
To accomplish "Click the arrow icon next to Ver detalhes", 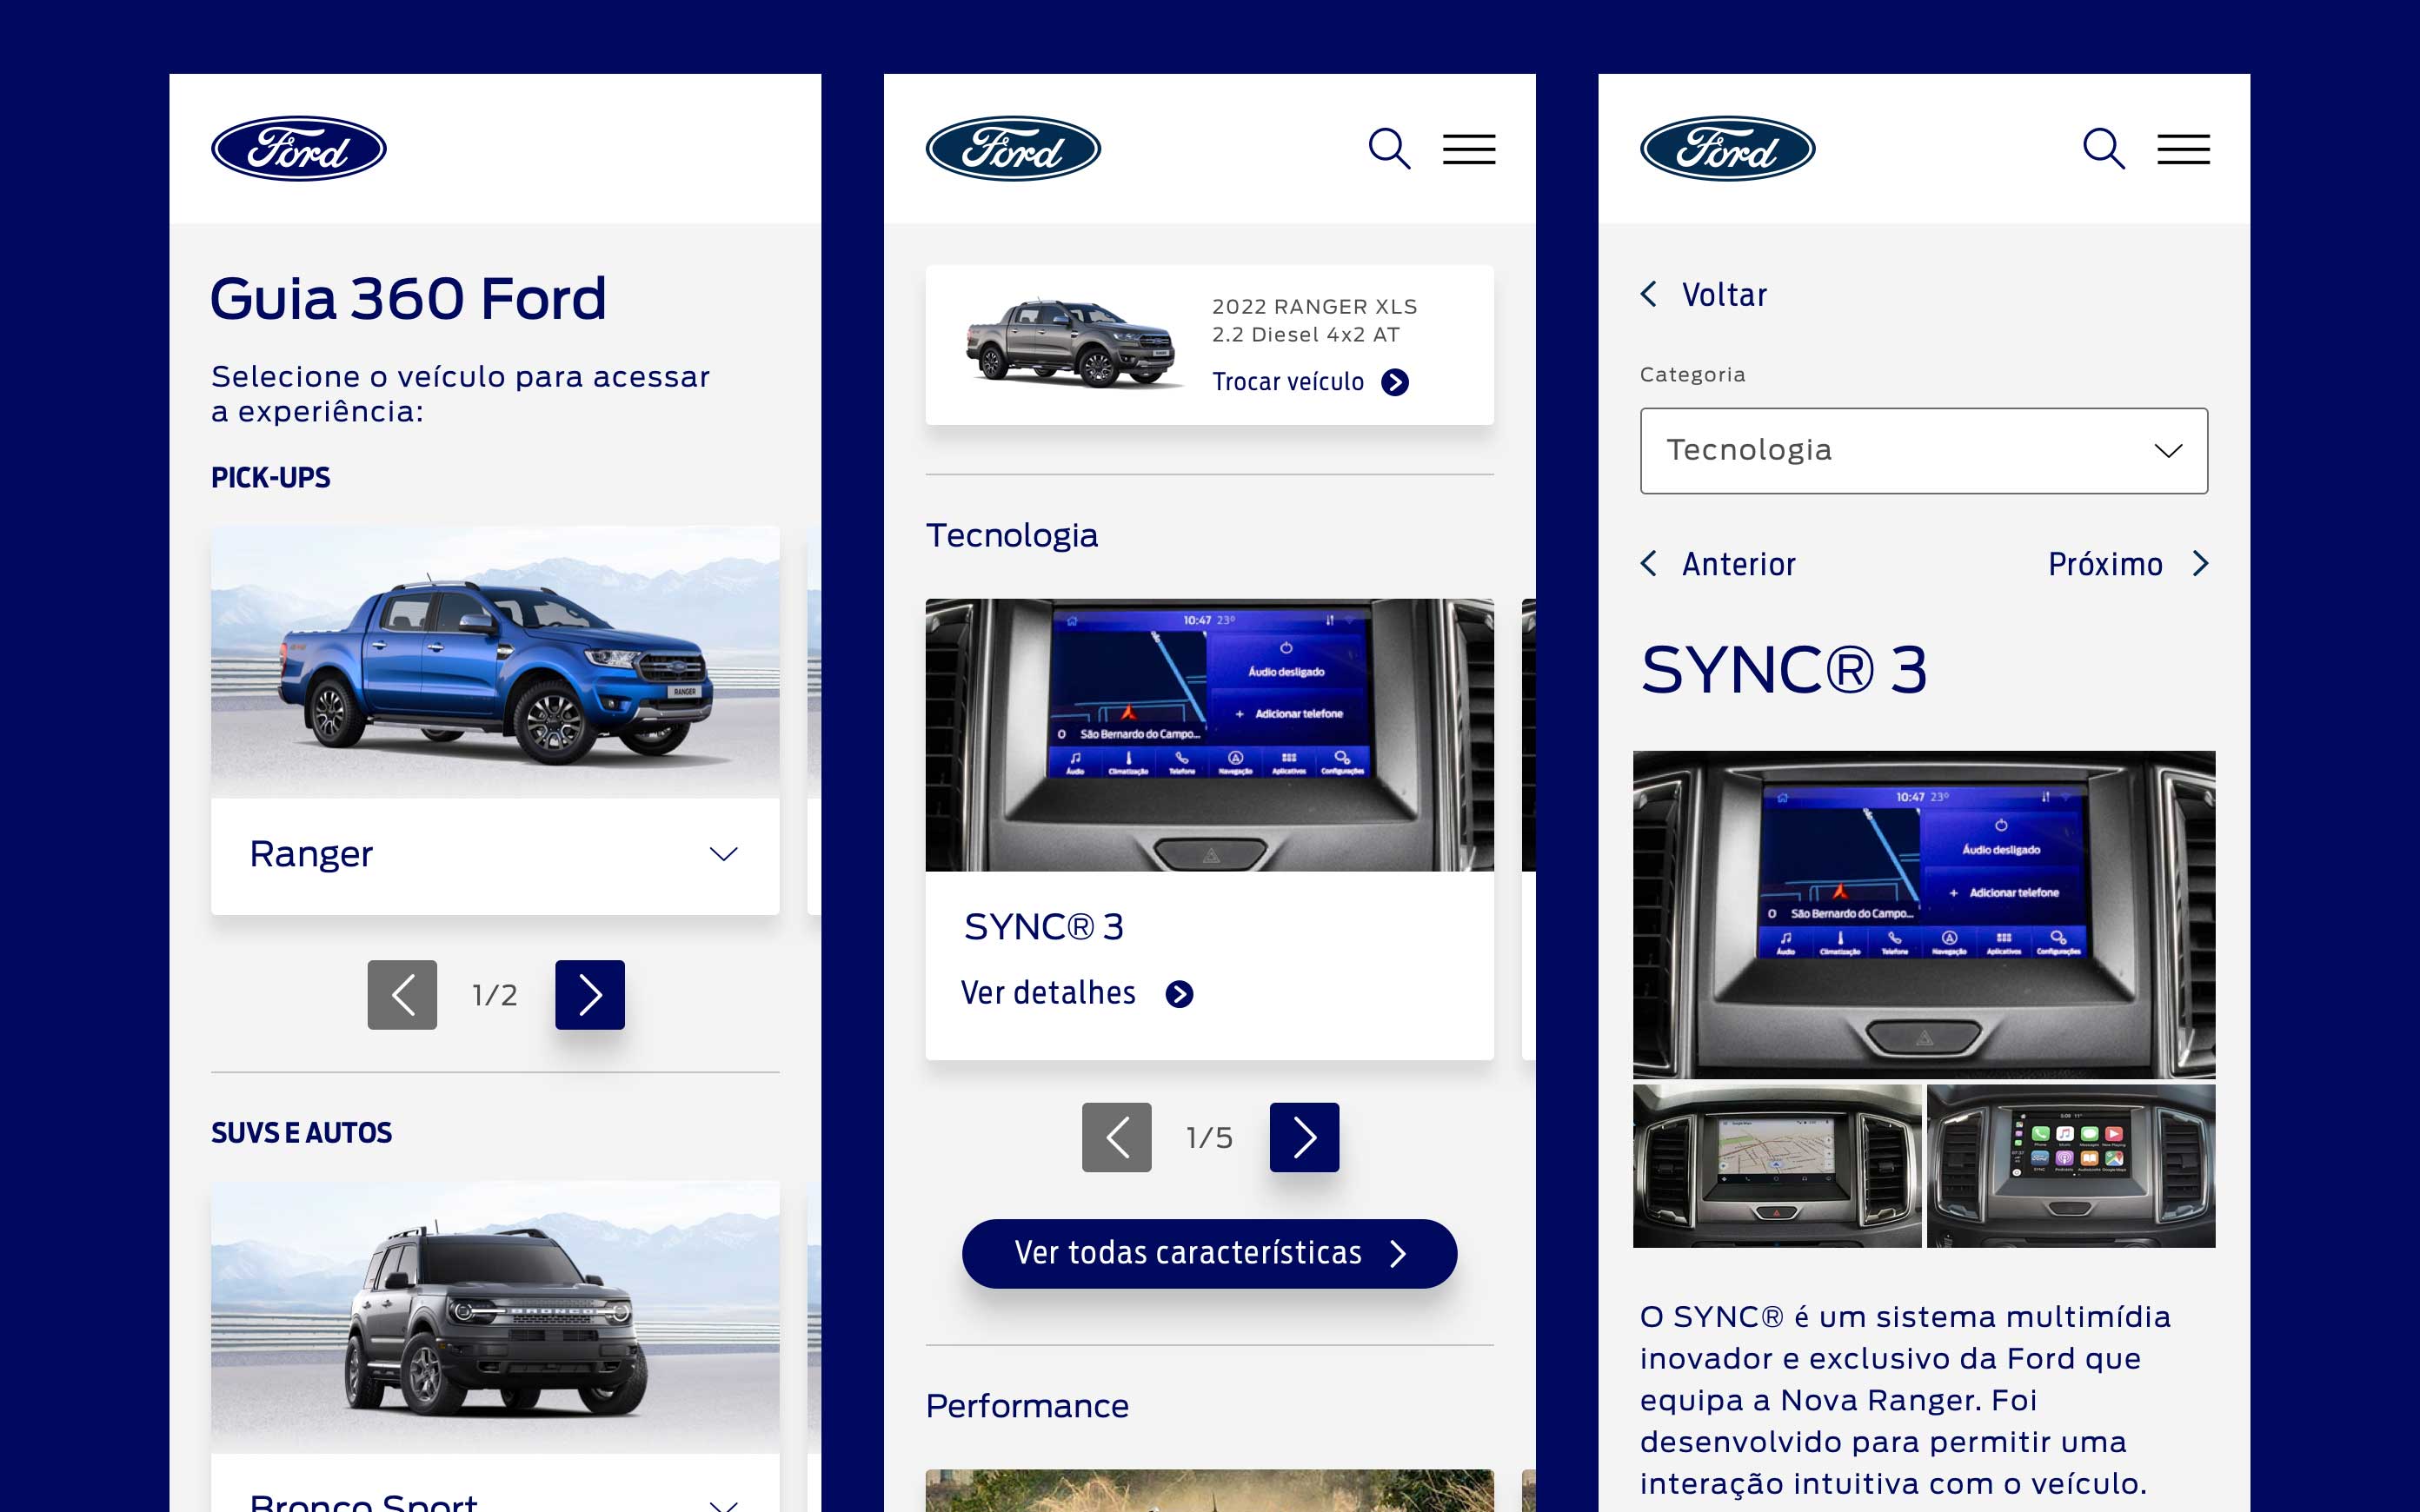I will (x=1180, y=994).
